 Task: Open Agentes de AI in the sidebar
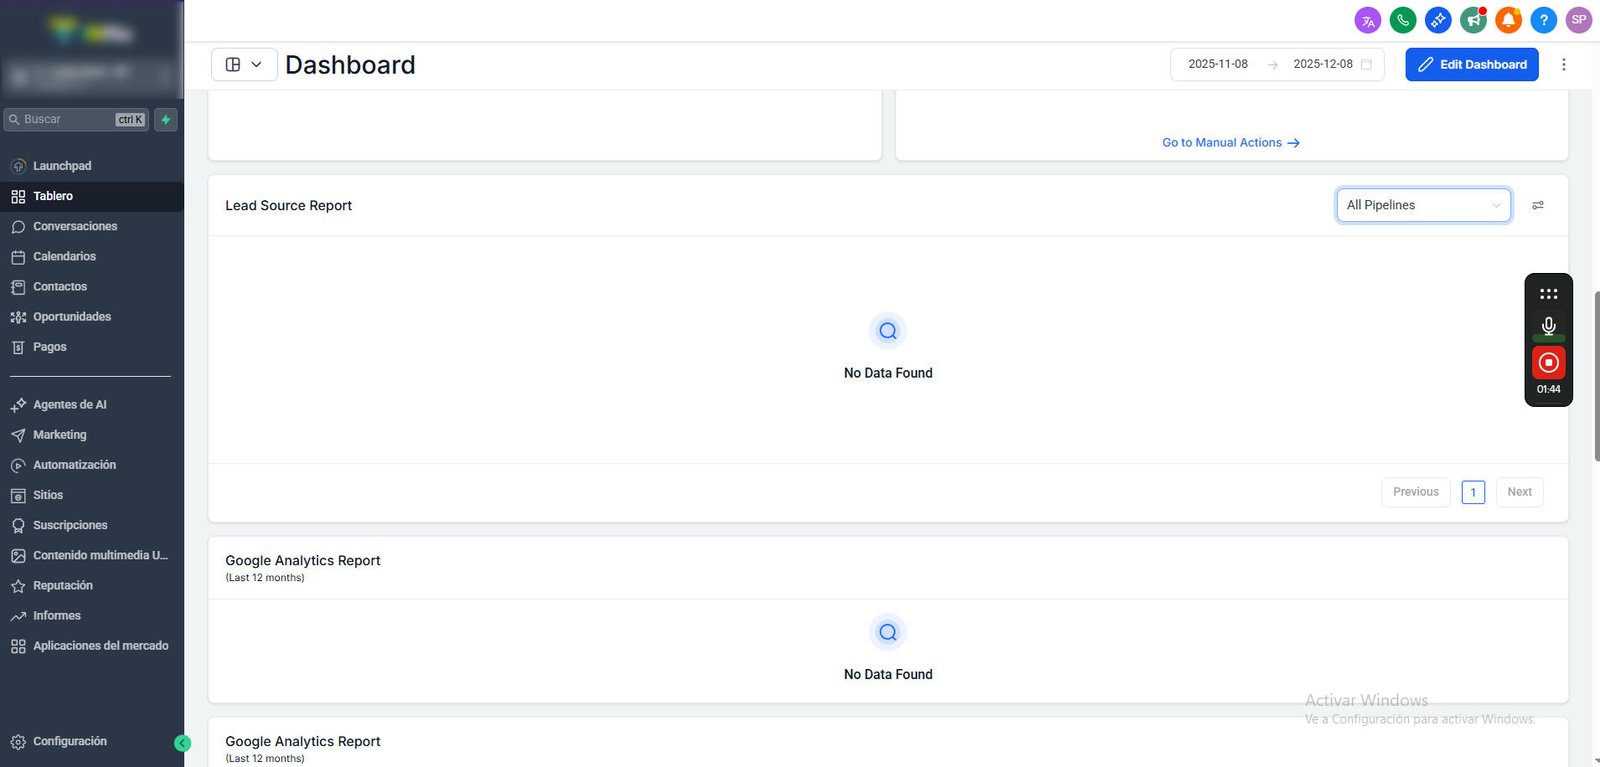point(92,405)
